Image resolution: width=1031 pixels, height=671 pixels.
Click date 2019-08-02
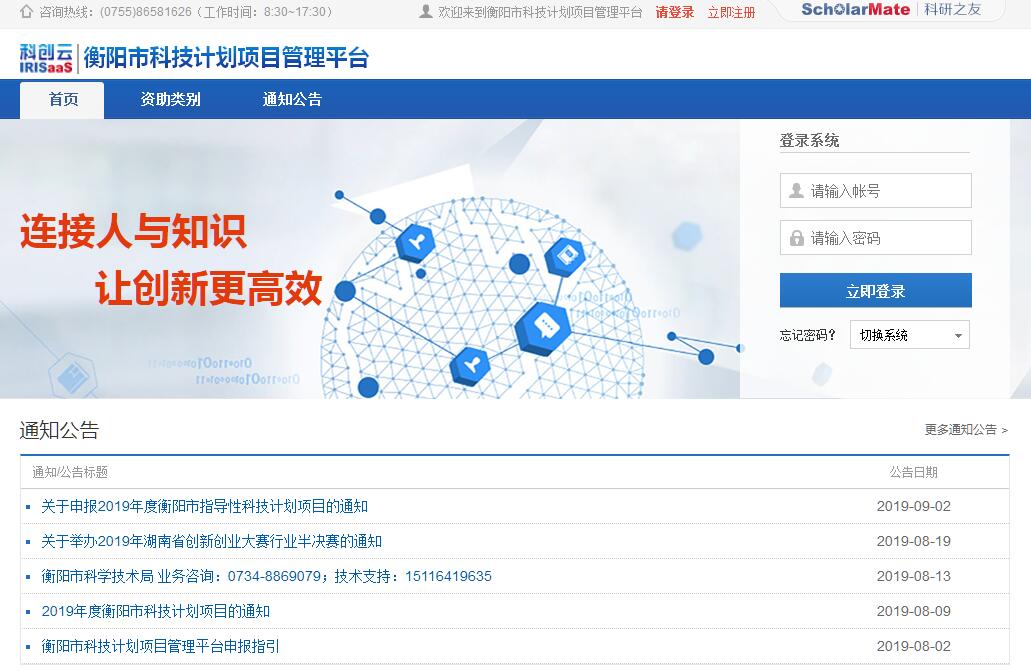coord(913,646)
